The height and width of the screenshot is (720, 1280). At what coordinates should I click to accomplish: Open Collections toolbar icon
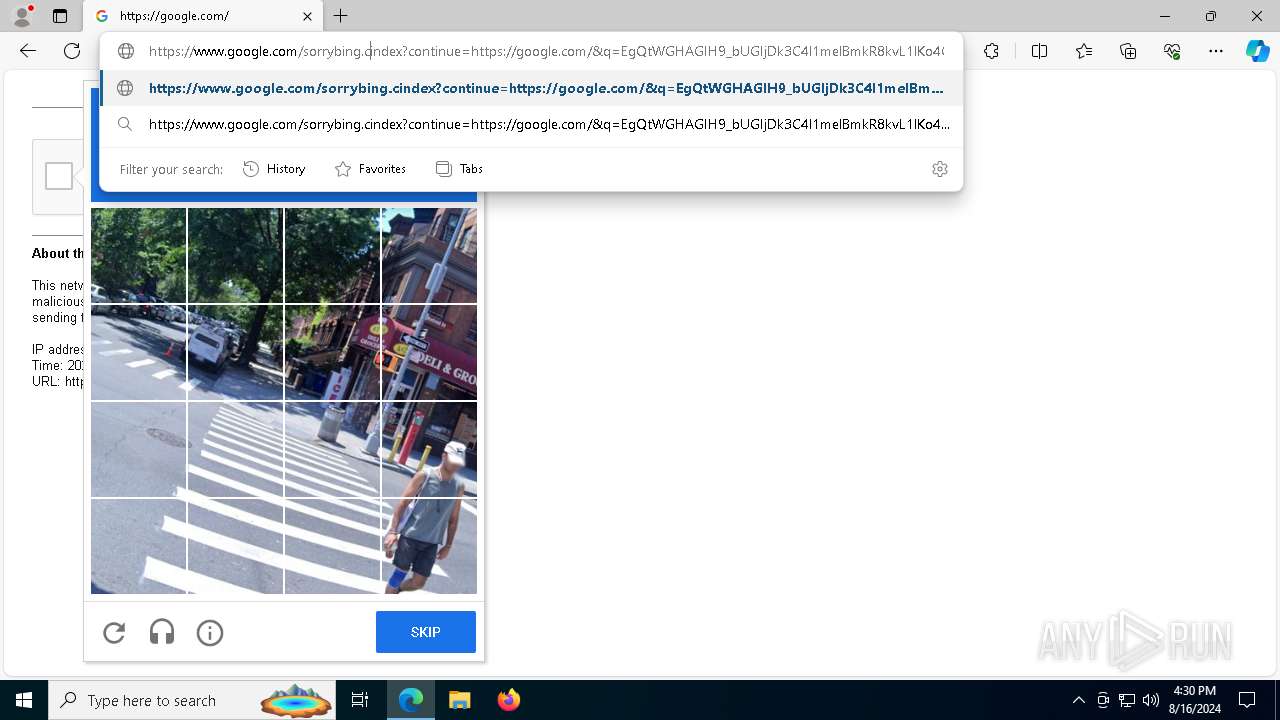click(1128, 51)
